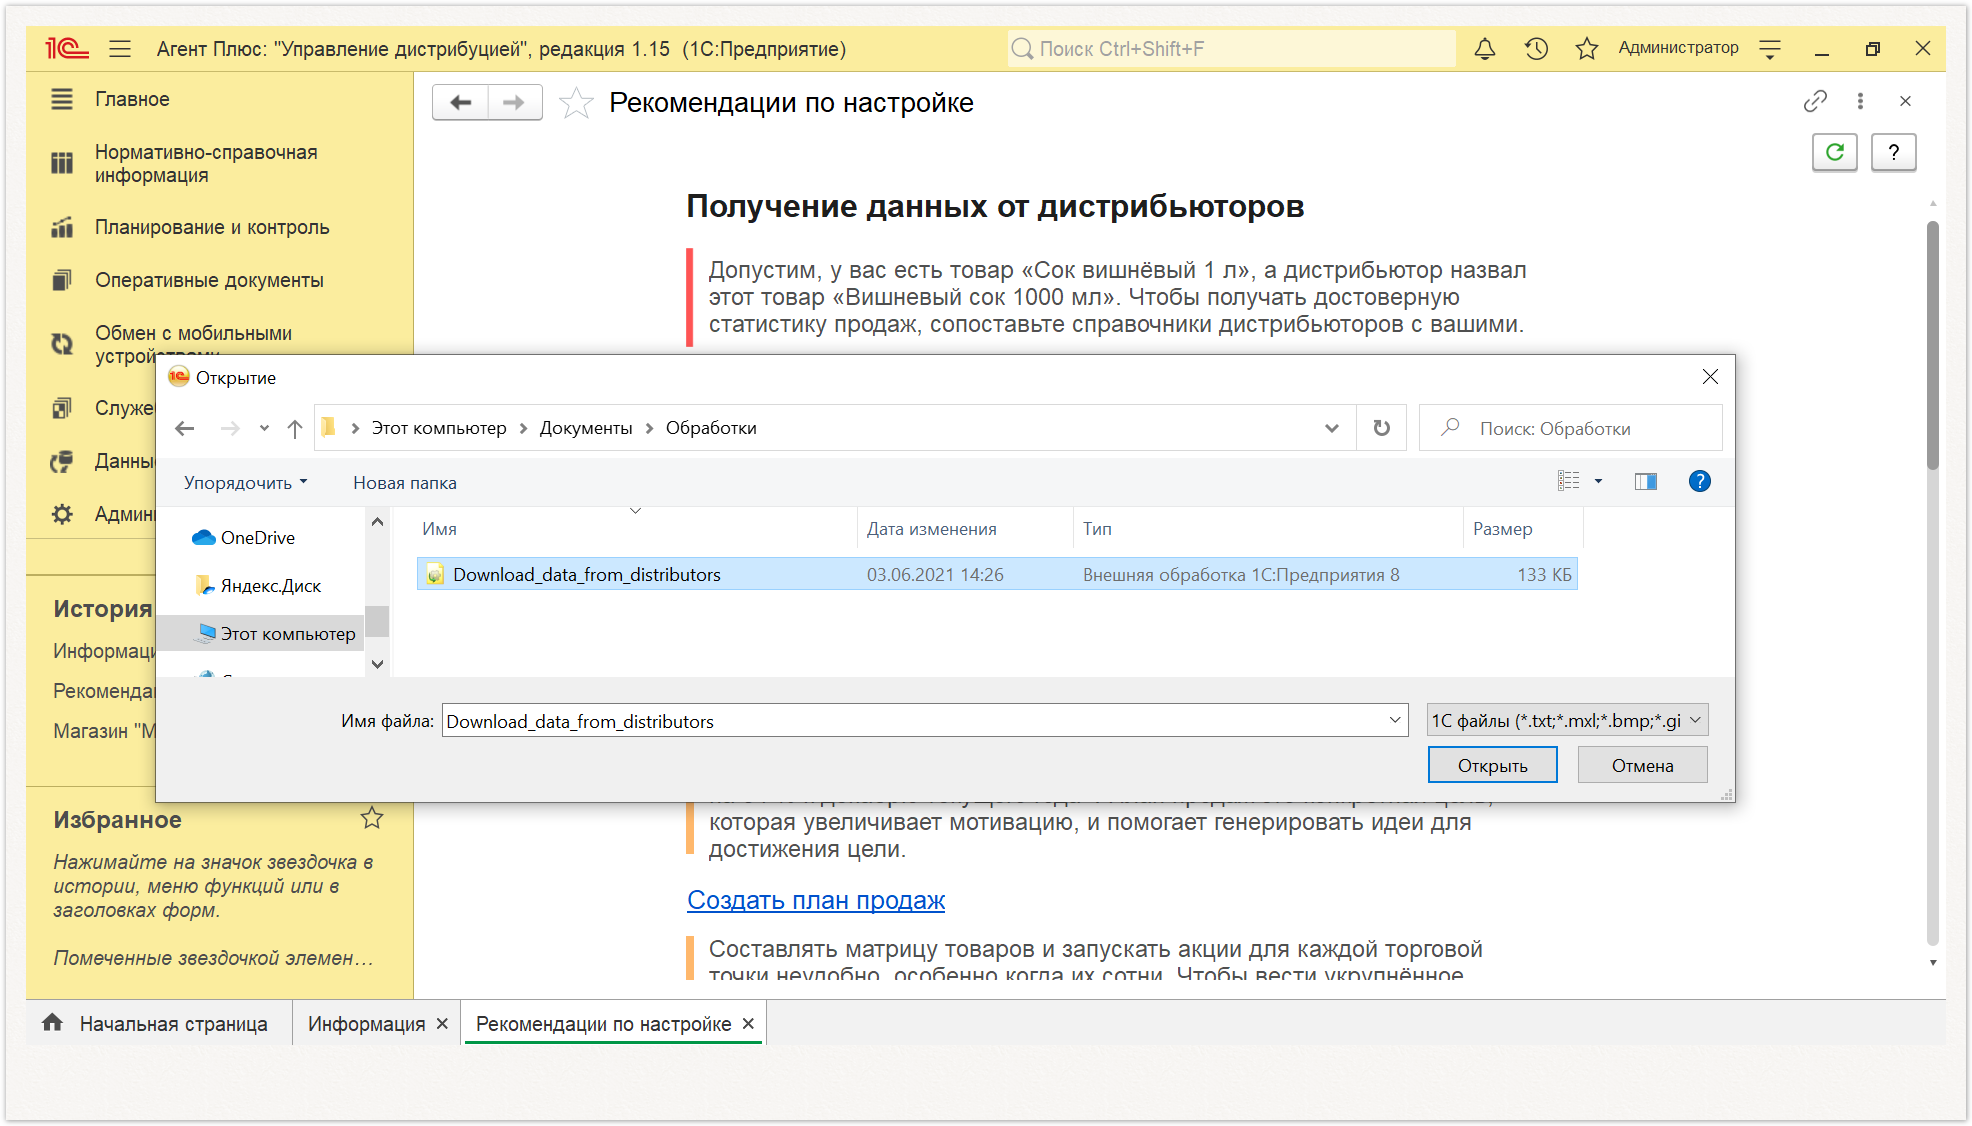Open the three-dot more options menu
This screenshot has width=1972, height=1126.
(1860, 101)
